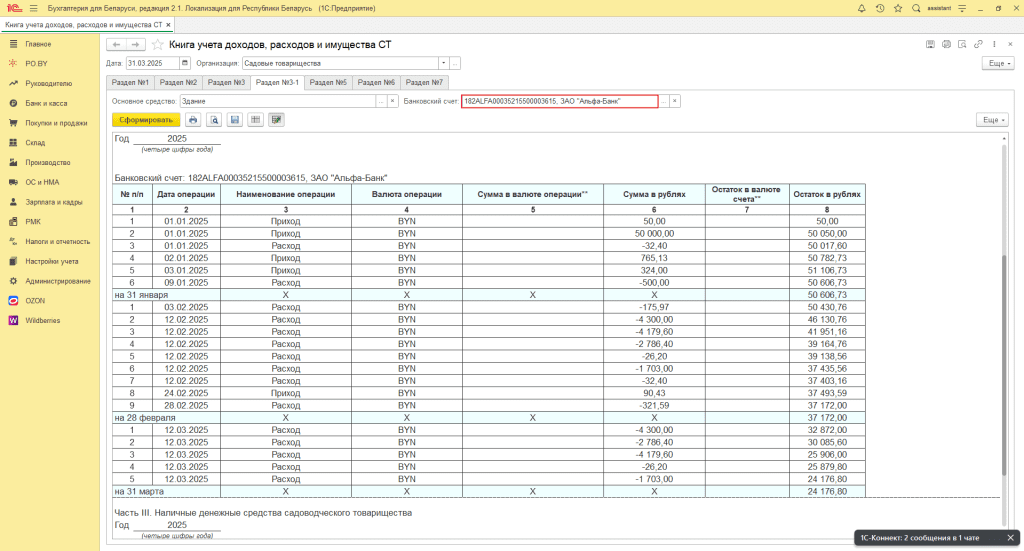
Task: Open the date calendar picker icon
Action: click(x=185, y=63)
